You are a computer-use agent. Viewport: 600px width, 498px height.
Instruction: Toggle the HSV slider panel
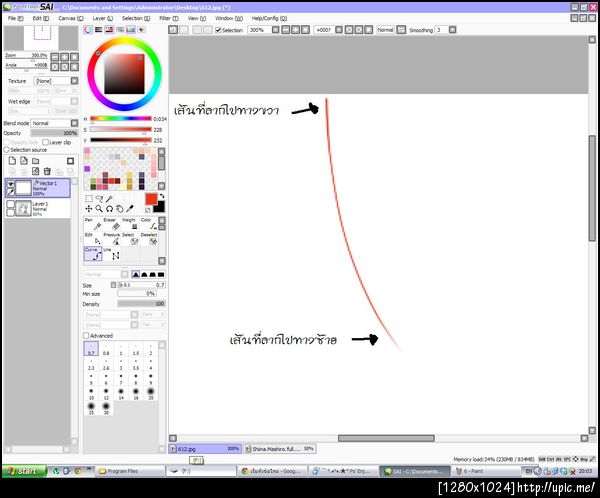109,29
